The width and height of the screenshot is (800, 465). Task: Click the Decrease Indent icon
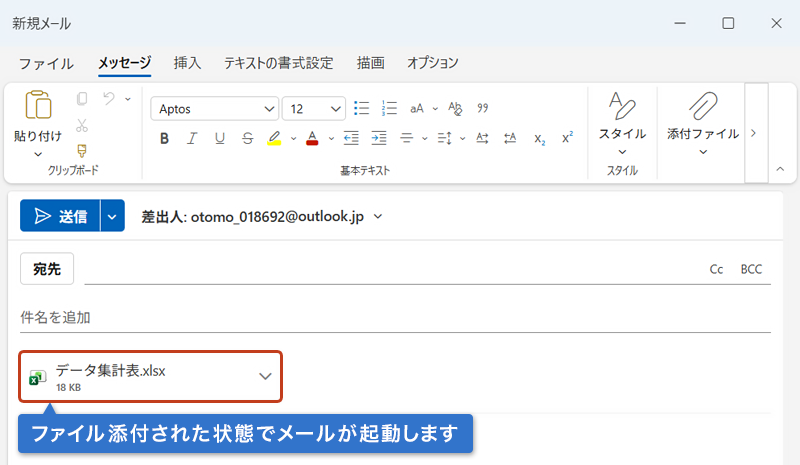pos(351,138)
